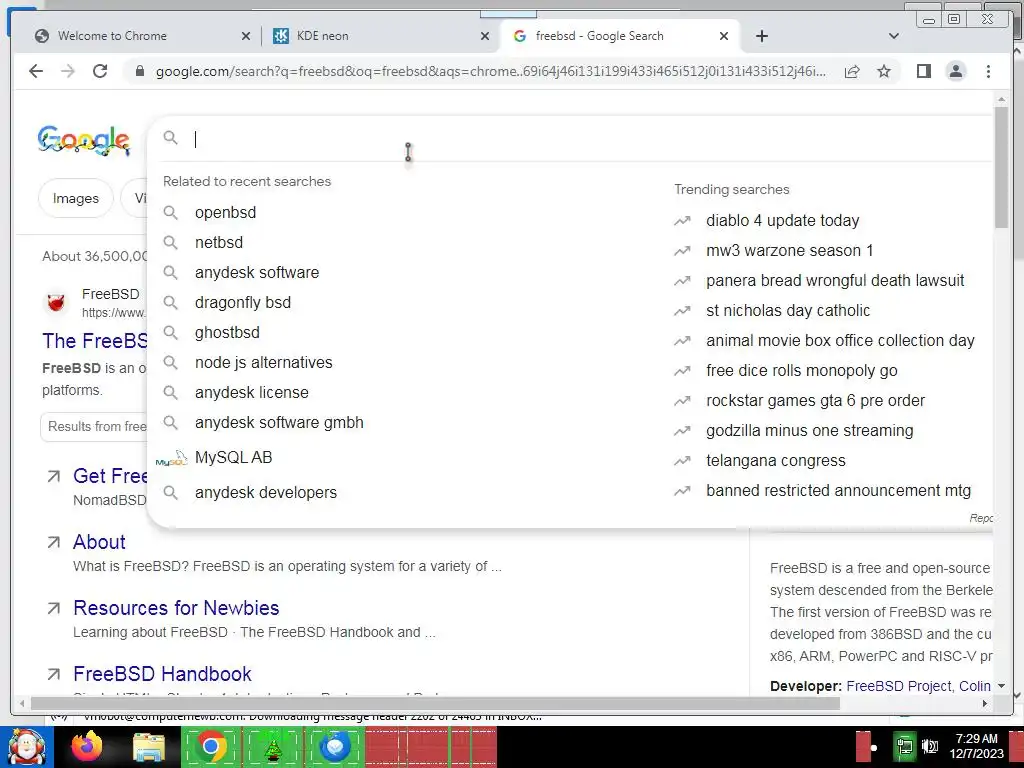Close the KDE neon tab

485,36
